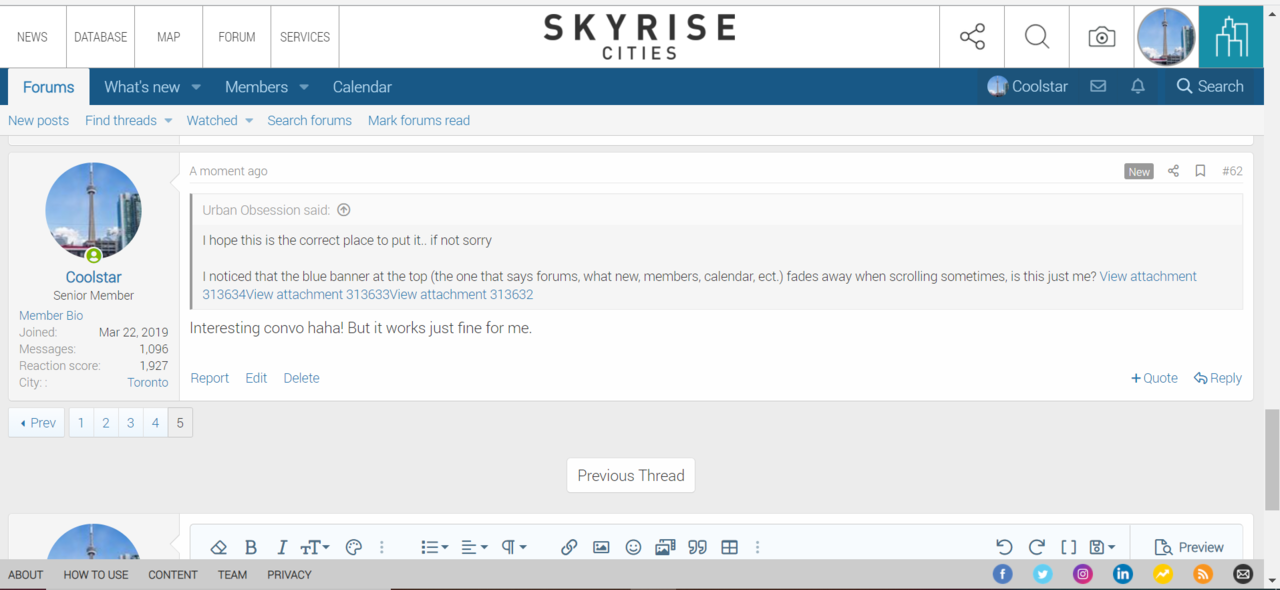This screenshot has width=1280, height=590.
Task: Go to page 3 of the thread
Action: coord(130,423)
